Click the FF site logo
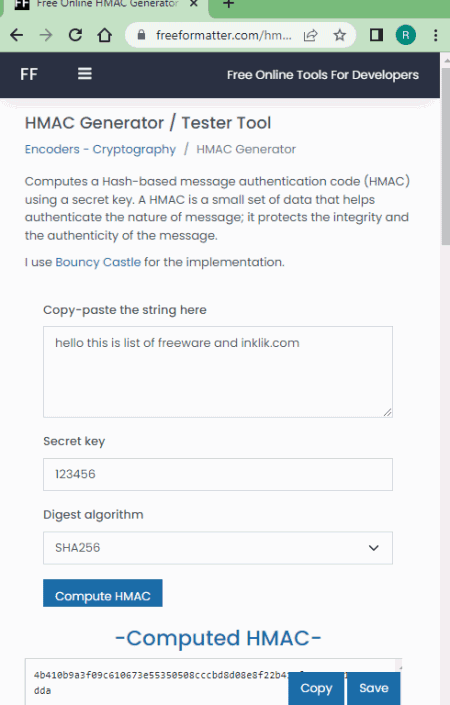Image resolution: width=450 pixels, height=705 pixels. tap(29, 74)
